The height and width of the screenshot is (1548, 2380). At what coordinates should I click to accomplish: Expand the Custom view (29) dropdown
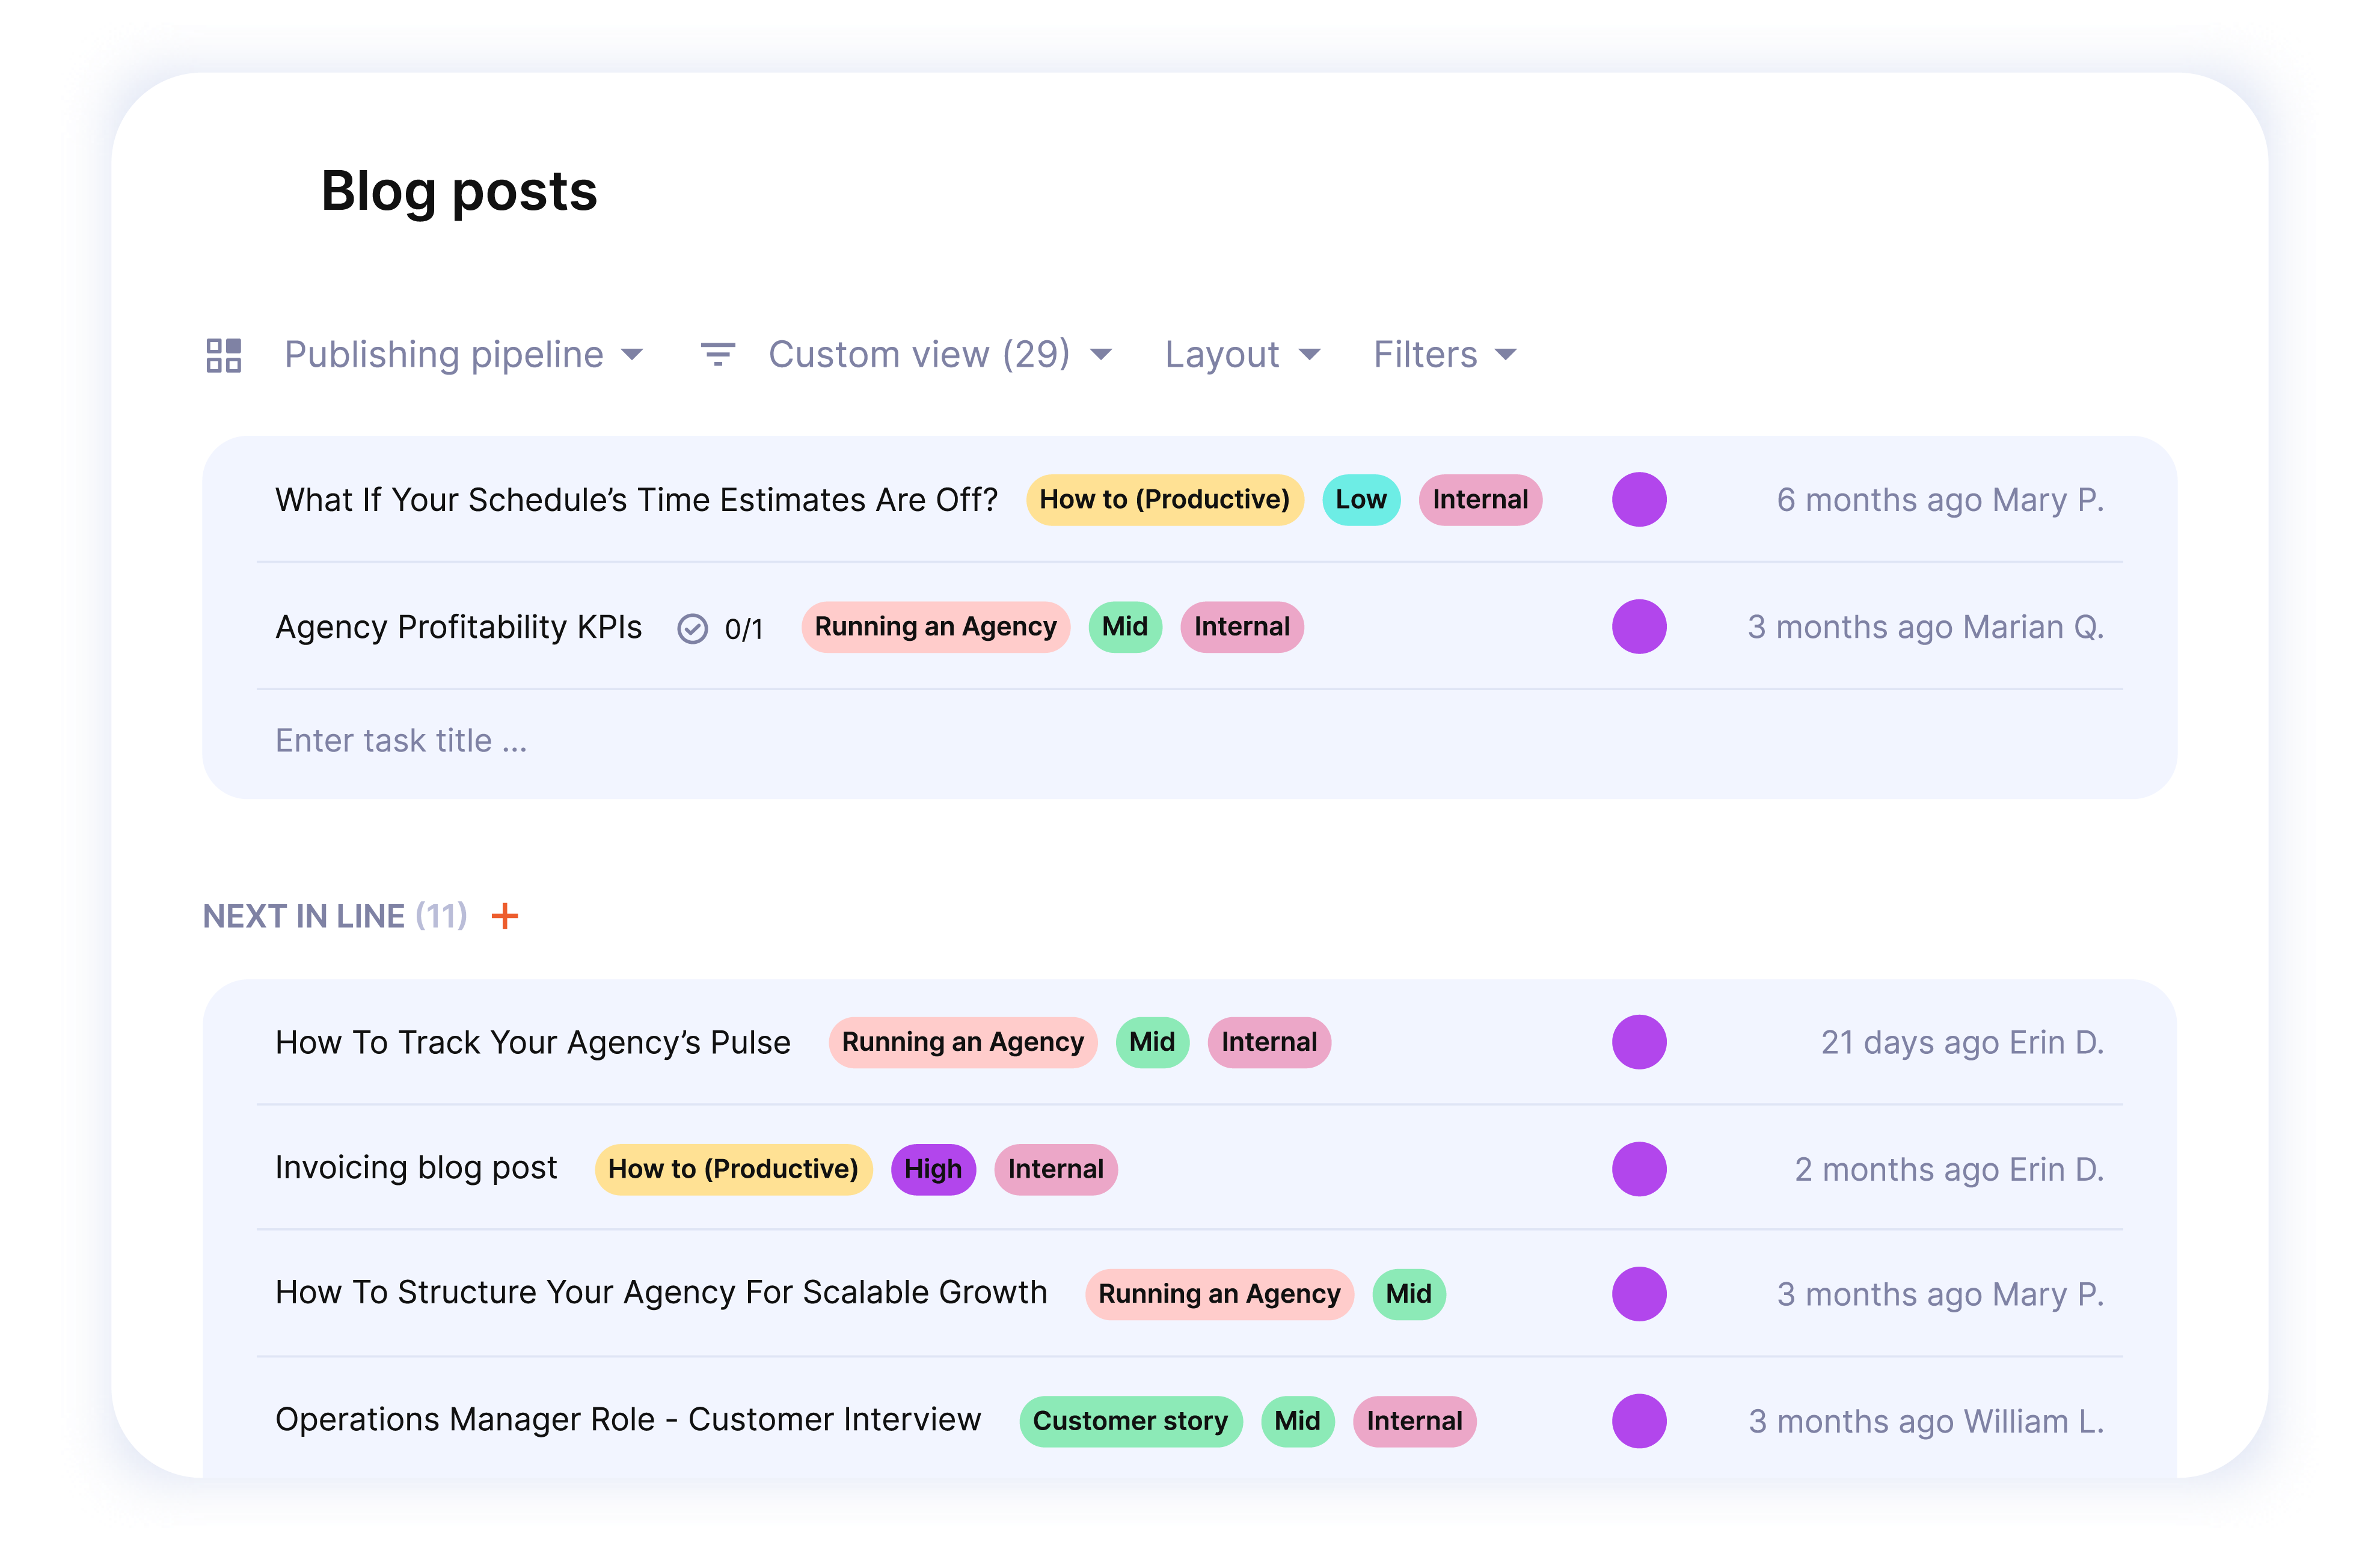pyautogui.click(x=940, y=354)
